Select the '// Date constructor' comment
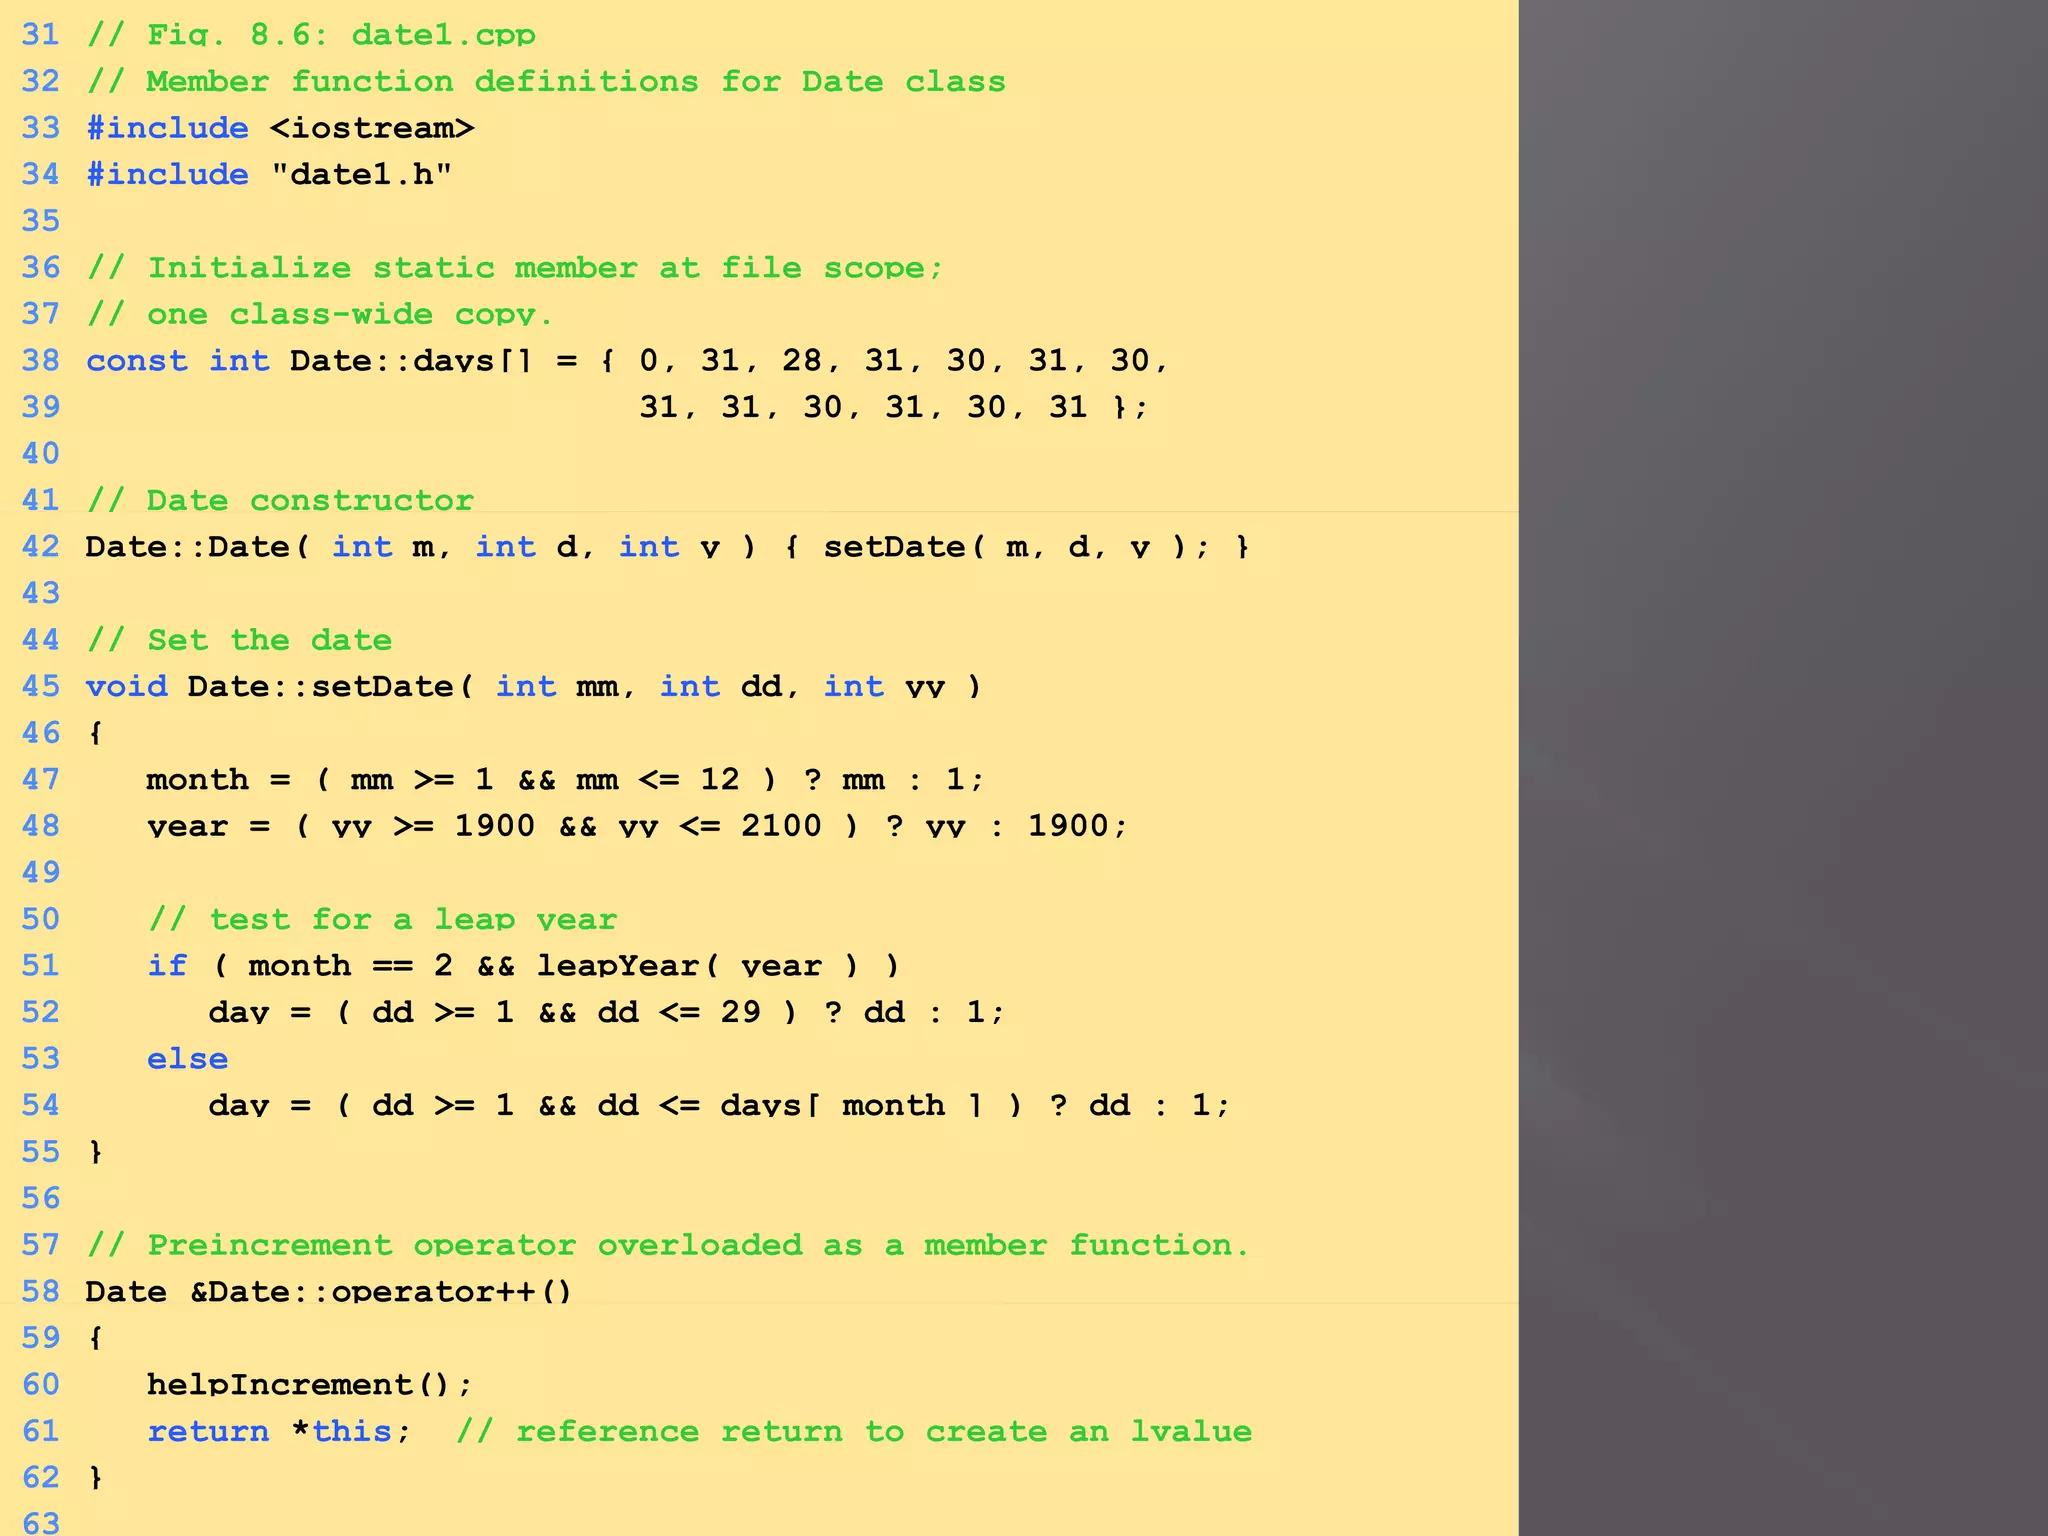The width and height of the screenshot is (2048, 1536). tap(280, 500)
